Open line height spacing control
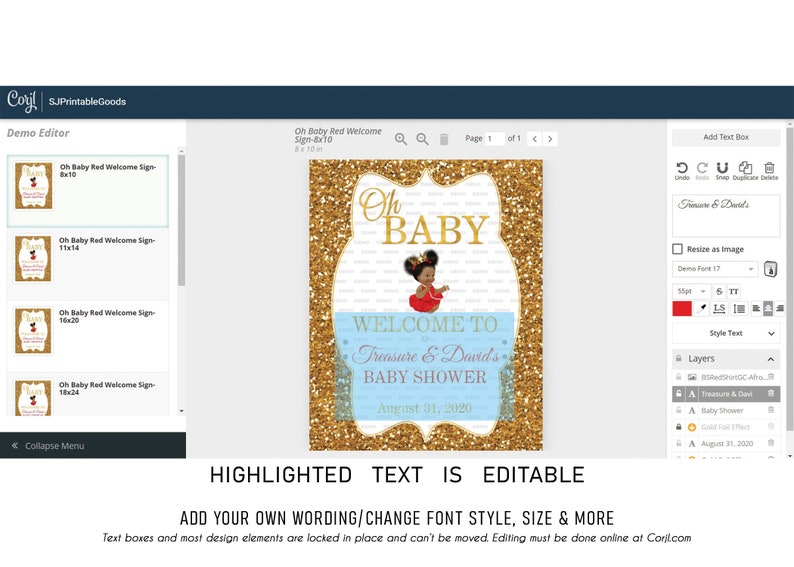The width and height of the screenshot is (794, 567). (739, 308)
